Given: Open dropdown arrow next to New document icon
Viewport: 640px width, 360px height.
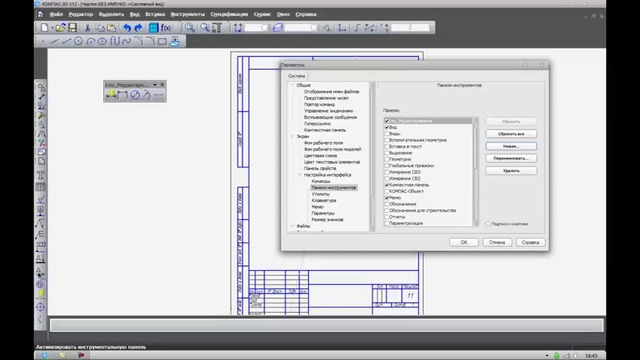Looking at the screenshot, I should 52,28.
